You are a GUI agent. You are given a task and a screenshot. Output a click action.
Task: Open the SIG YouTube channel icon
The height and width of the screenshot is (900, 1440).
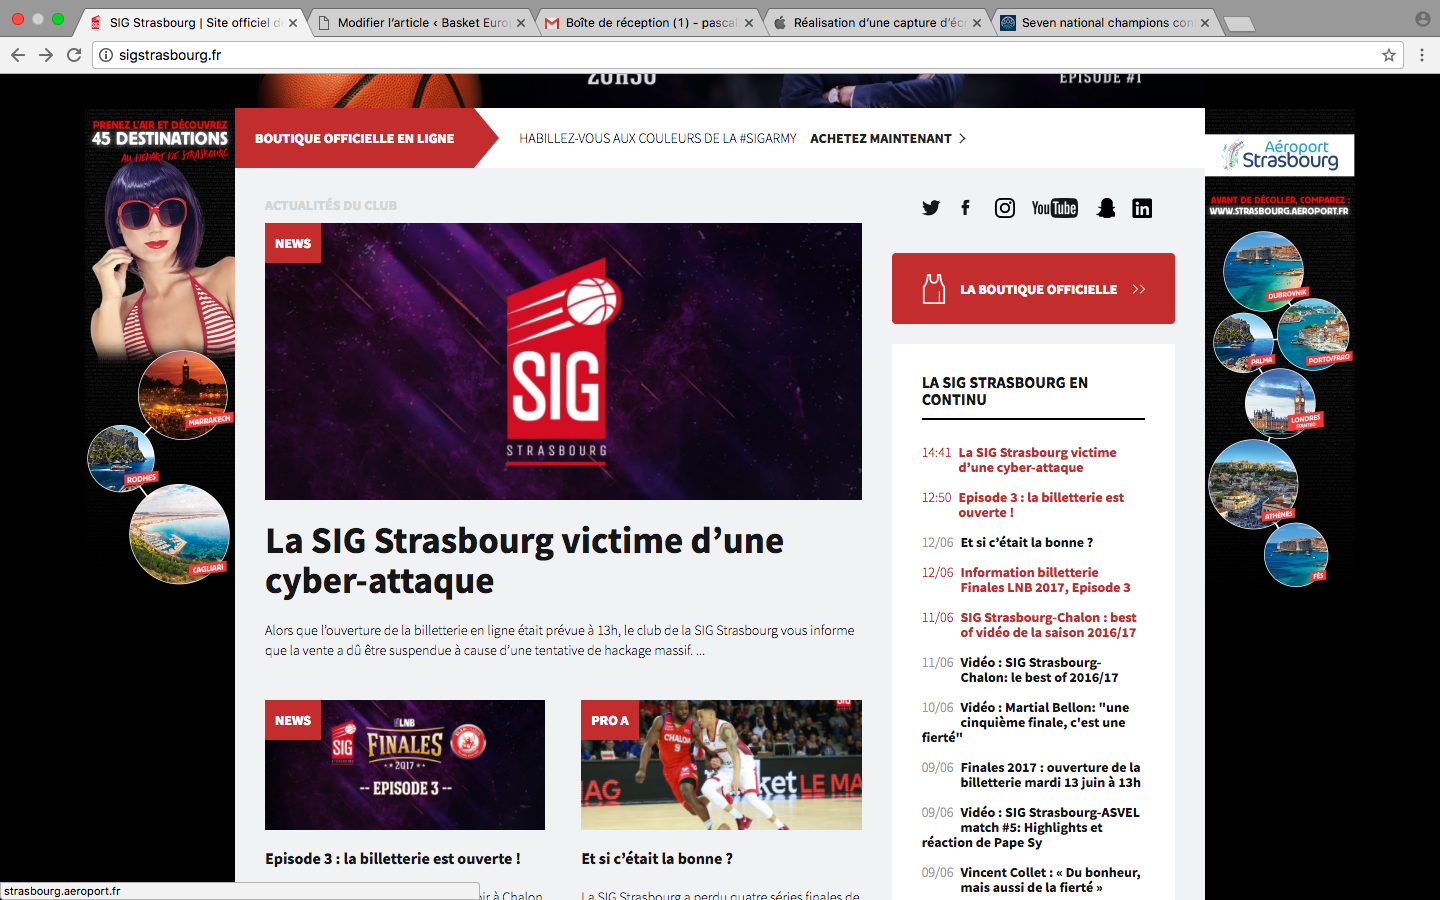coord(1055,208)
